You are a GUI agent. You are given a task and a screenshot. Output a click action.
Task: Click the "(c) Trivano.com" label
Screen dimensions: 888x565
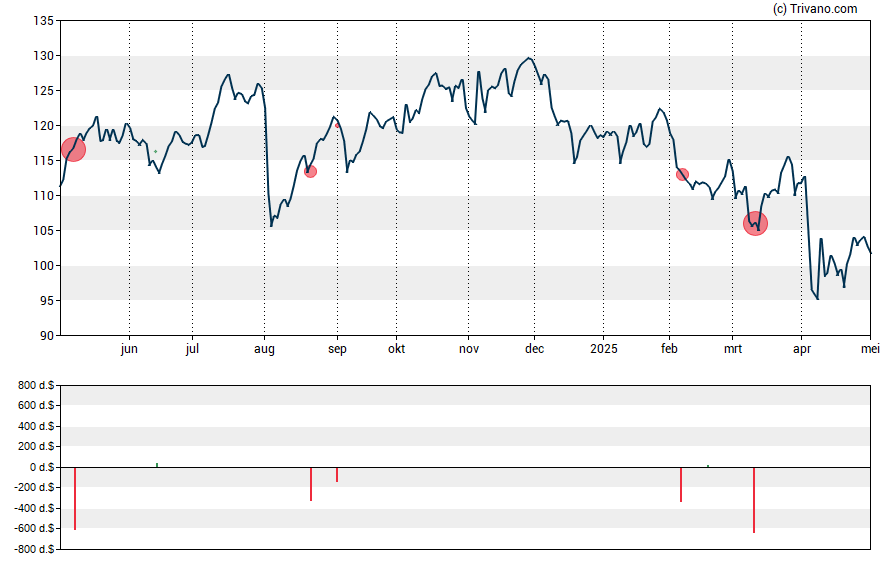point(815,8)
